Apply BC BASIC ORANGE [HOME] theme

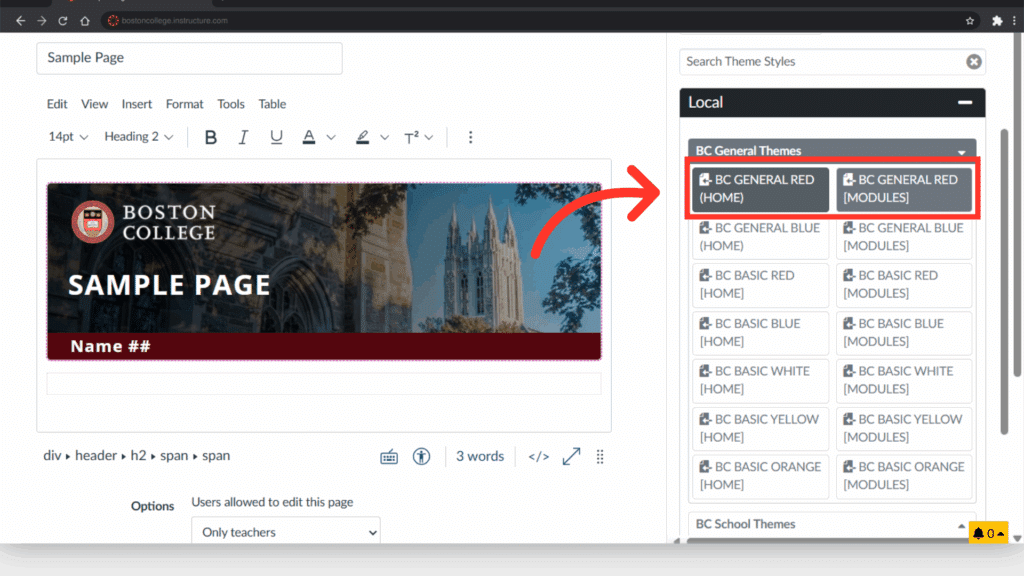click(760, 476)
